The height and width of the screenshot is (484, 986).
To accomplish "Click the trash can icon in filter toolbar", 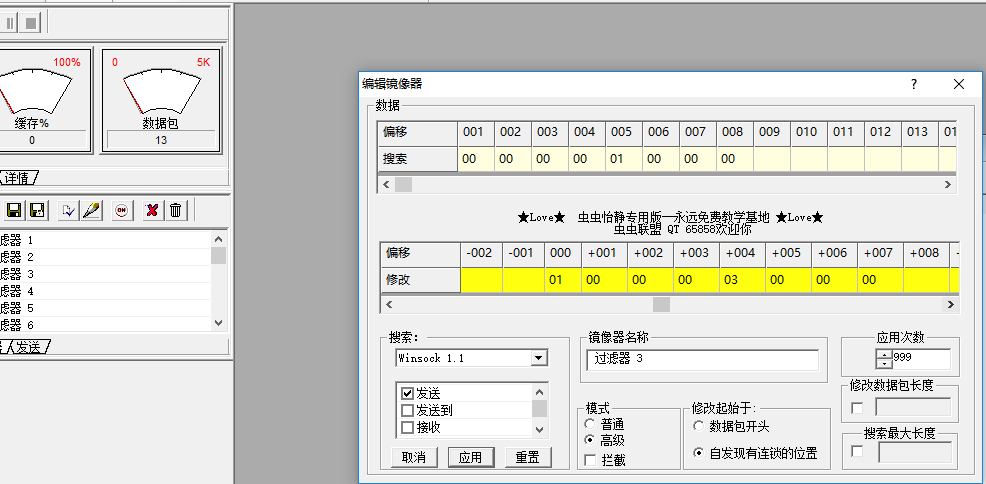I will coord(175,210).
